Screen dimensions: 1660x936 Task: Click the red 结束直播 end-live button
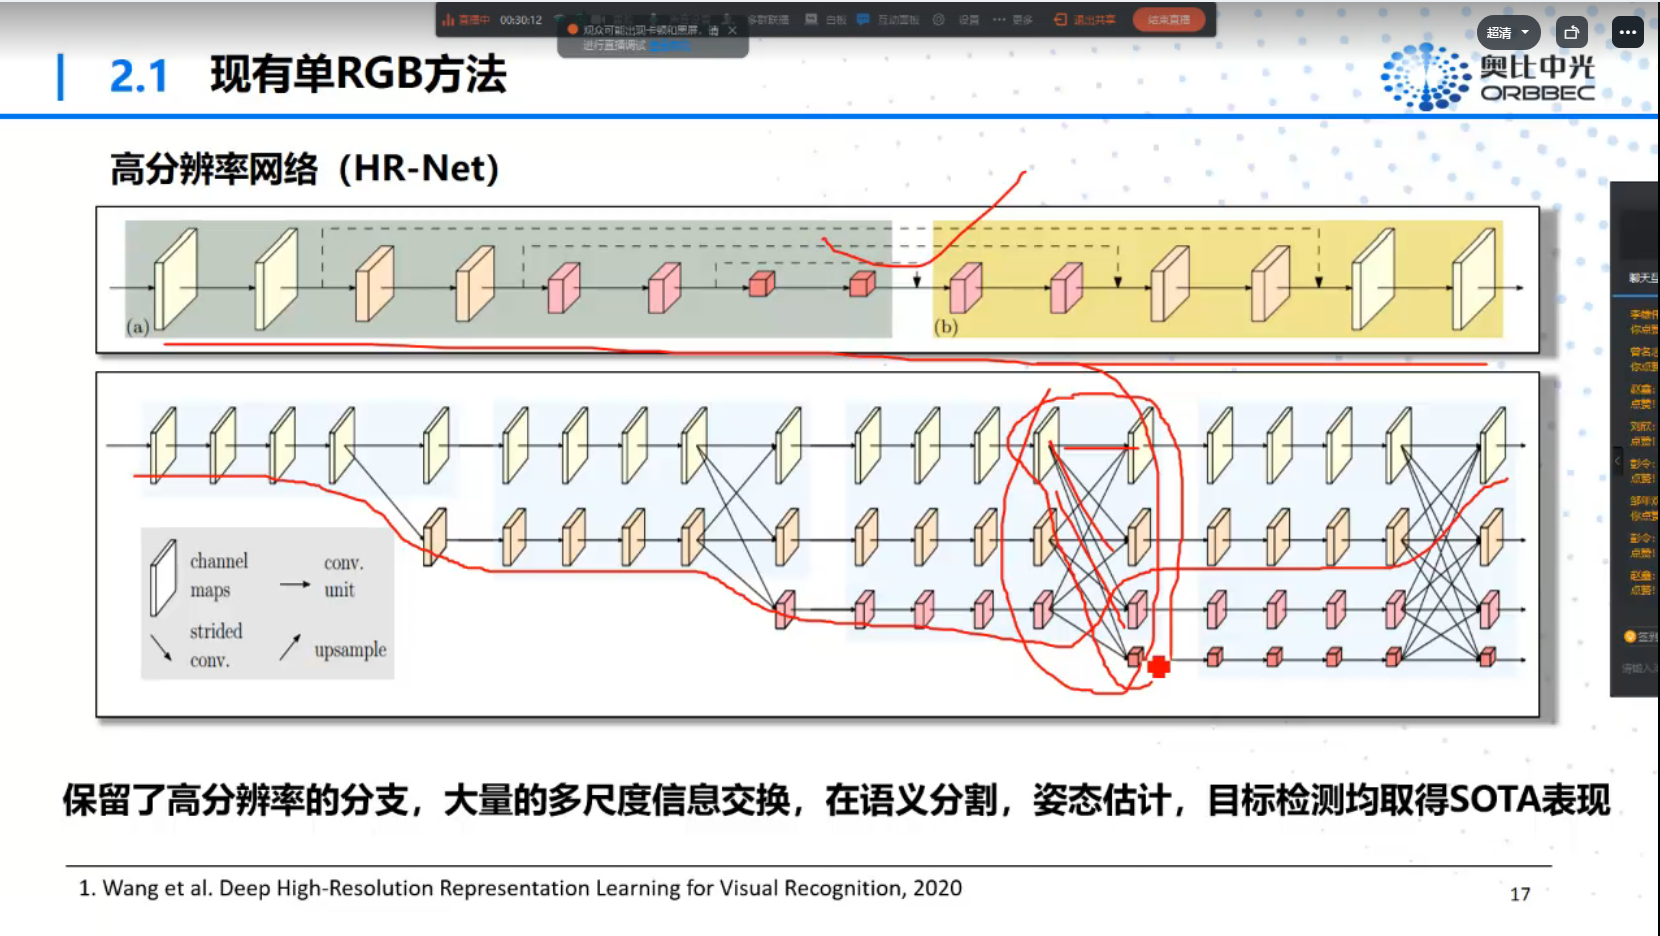click(x=1168, y=19)
